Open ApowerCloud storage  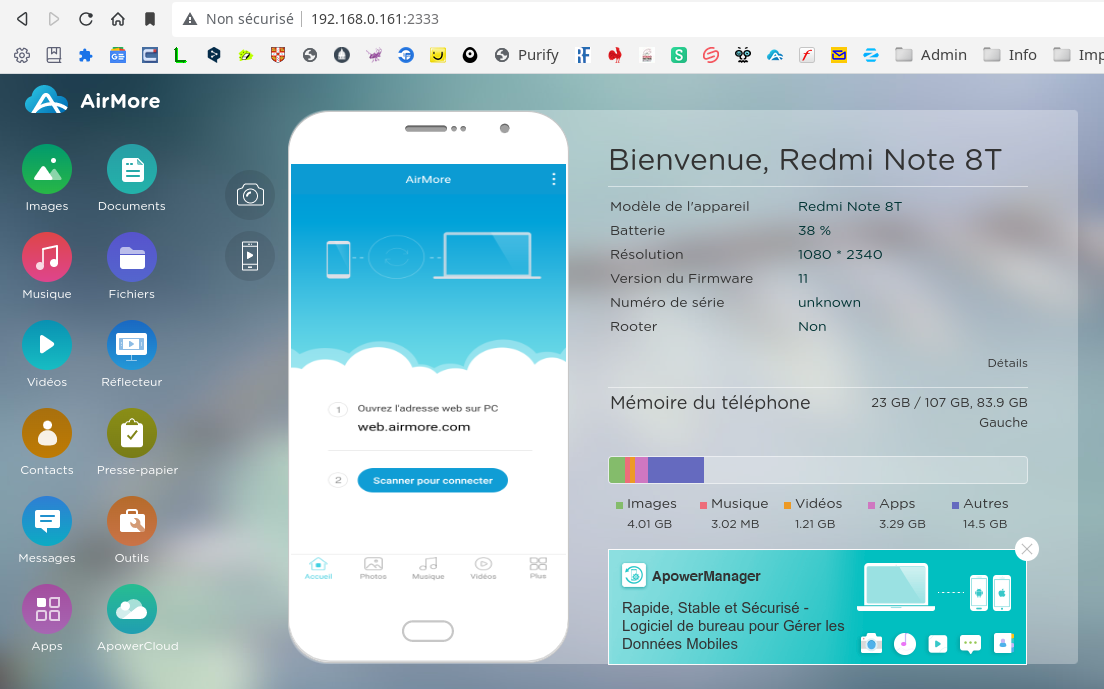132,610
